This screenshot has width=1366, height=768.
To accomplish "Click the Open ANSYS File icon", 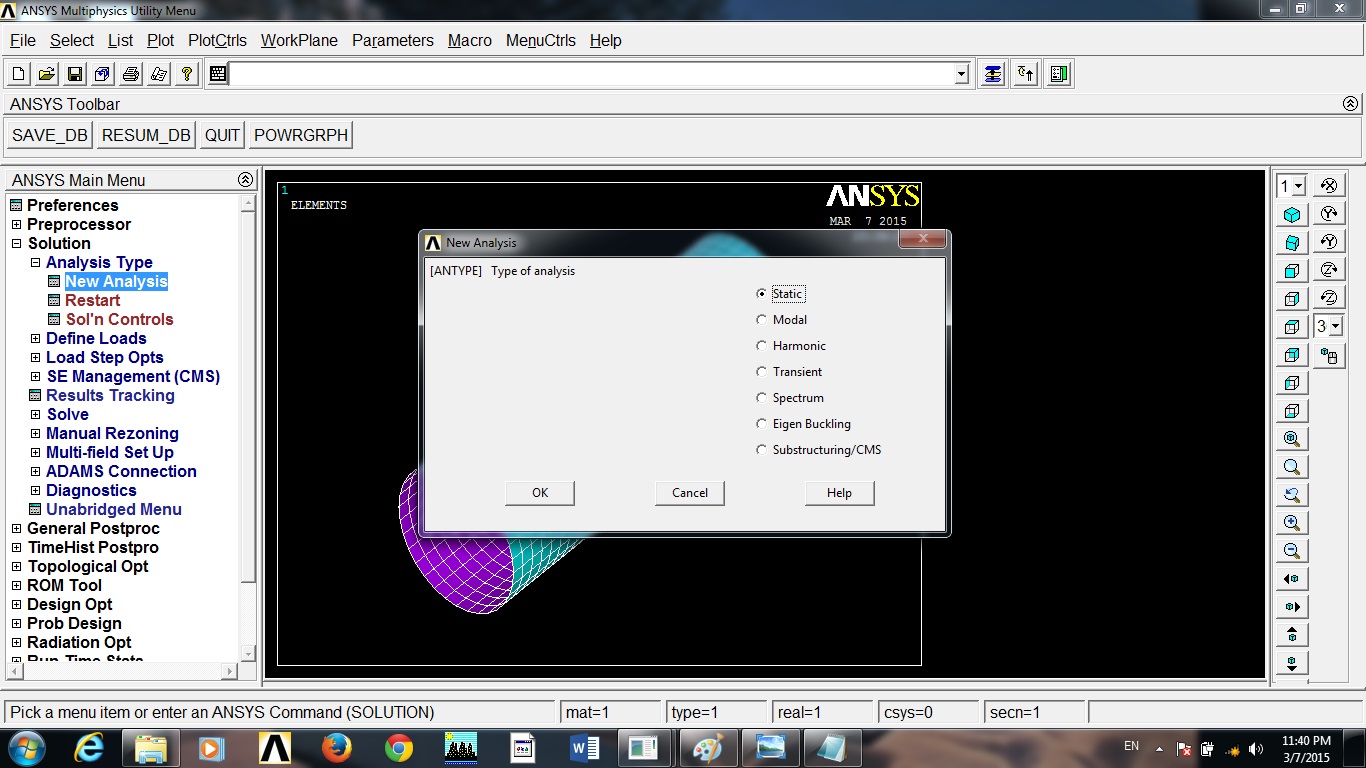I will pyautogui.click(x=47, y=74).
